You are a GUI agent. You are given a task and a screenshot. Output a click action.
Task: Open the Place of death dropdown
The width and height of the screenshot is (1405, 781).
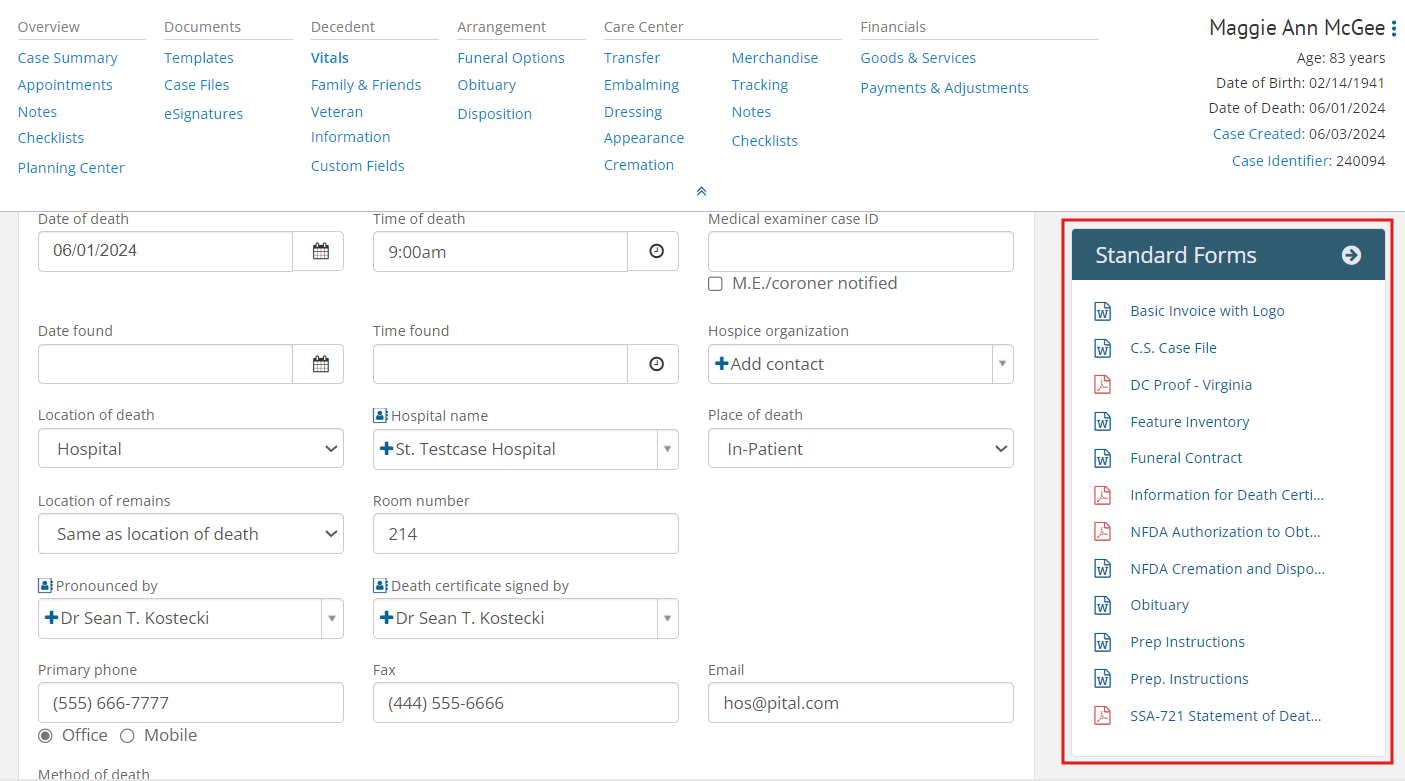pos(860,448)
